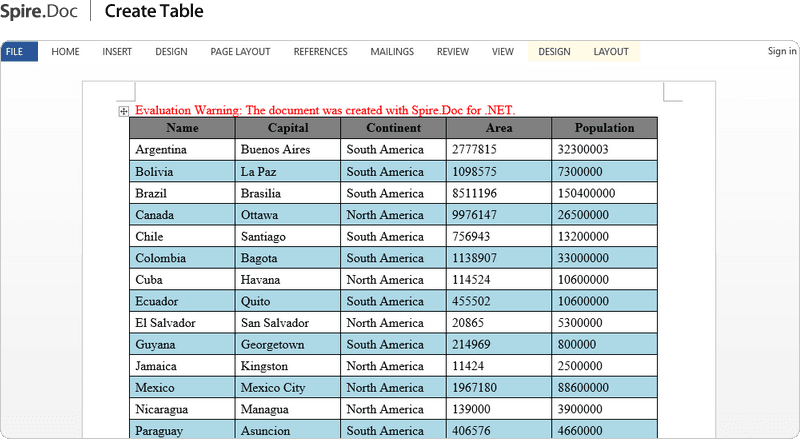
Task: Open the REFERENCES tab
Action: [x=320, y=52]
